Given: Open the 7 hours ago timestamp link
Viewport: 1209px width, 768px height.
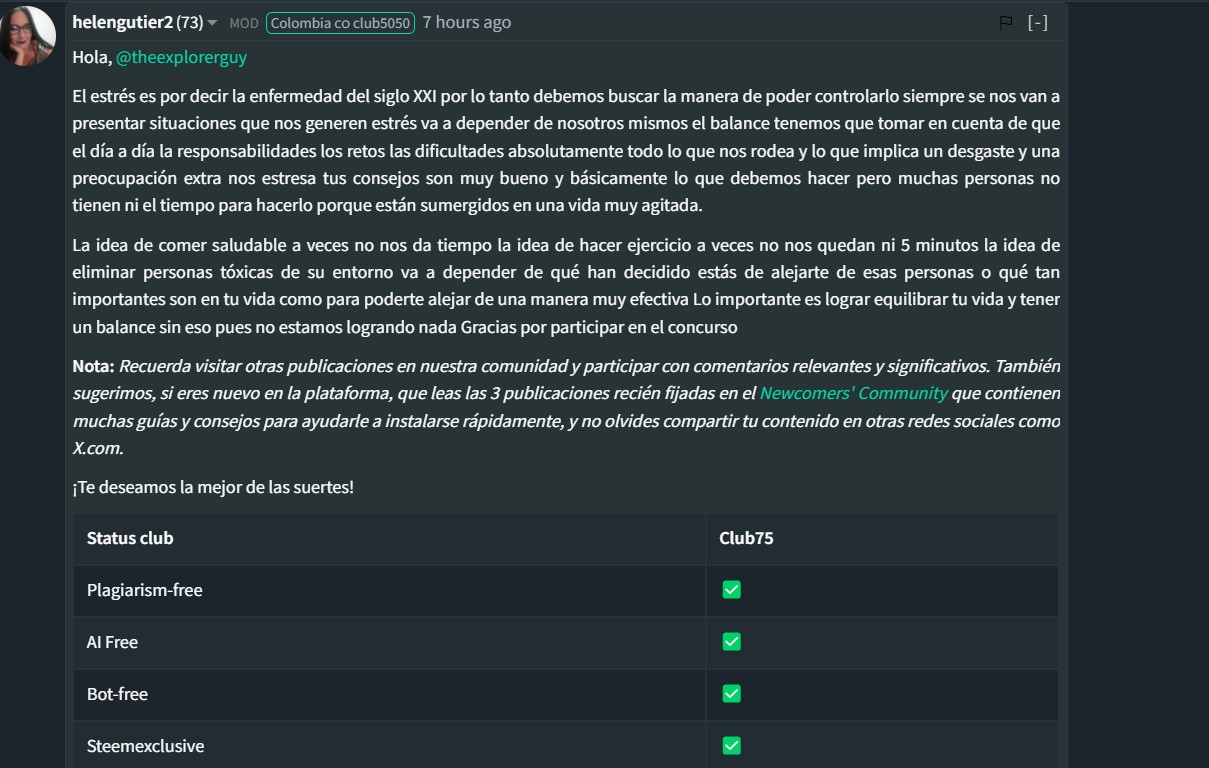Looking at the screenshot, I should (x=467, y=22).
